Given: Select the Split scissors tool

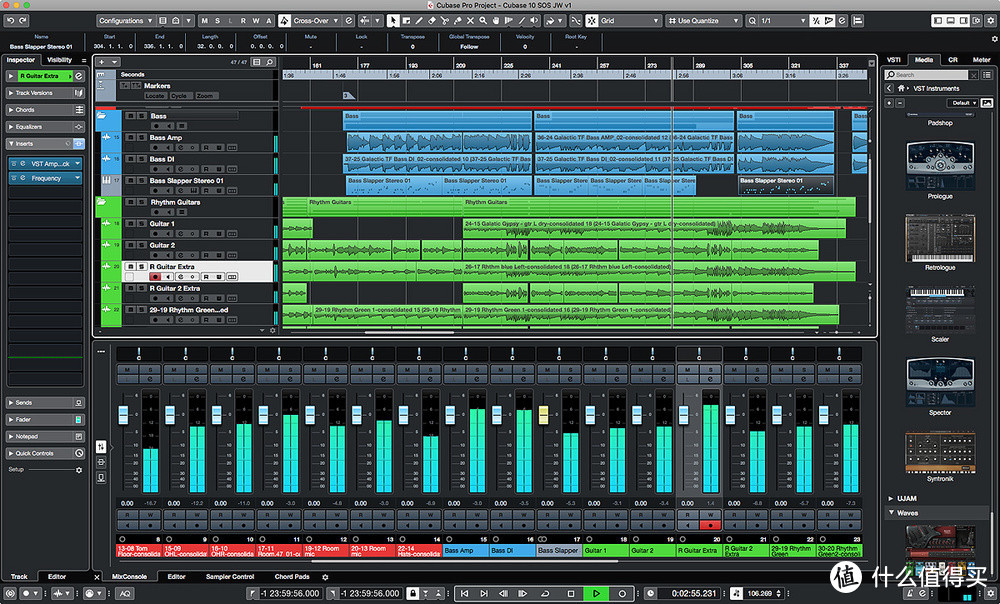Looking at the screenshot, I should (445, 20).
